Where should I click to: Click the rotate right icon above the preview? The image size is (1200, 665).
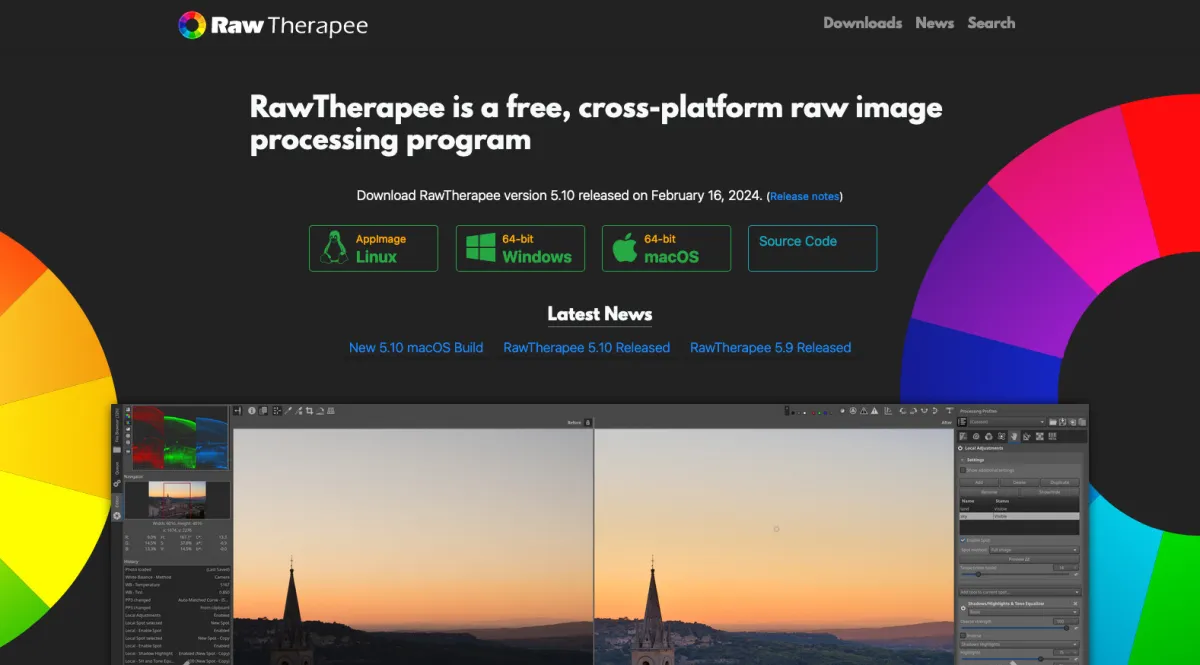(x=913, y=411)
